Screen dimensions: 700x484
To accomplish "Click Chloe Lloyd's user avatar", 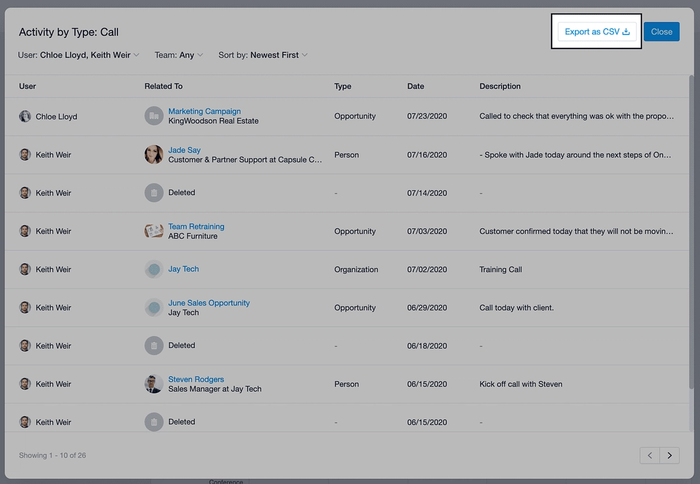I will click(25, 116).
